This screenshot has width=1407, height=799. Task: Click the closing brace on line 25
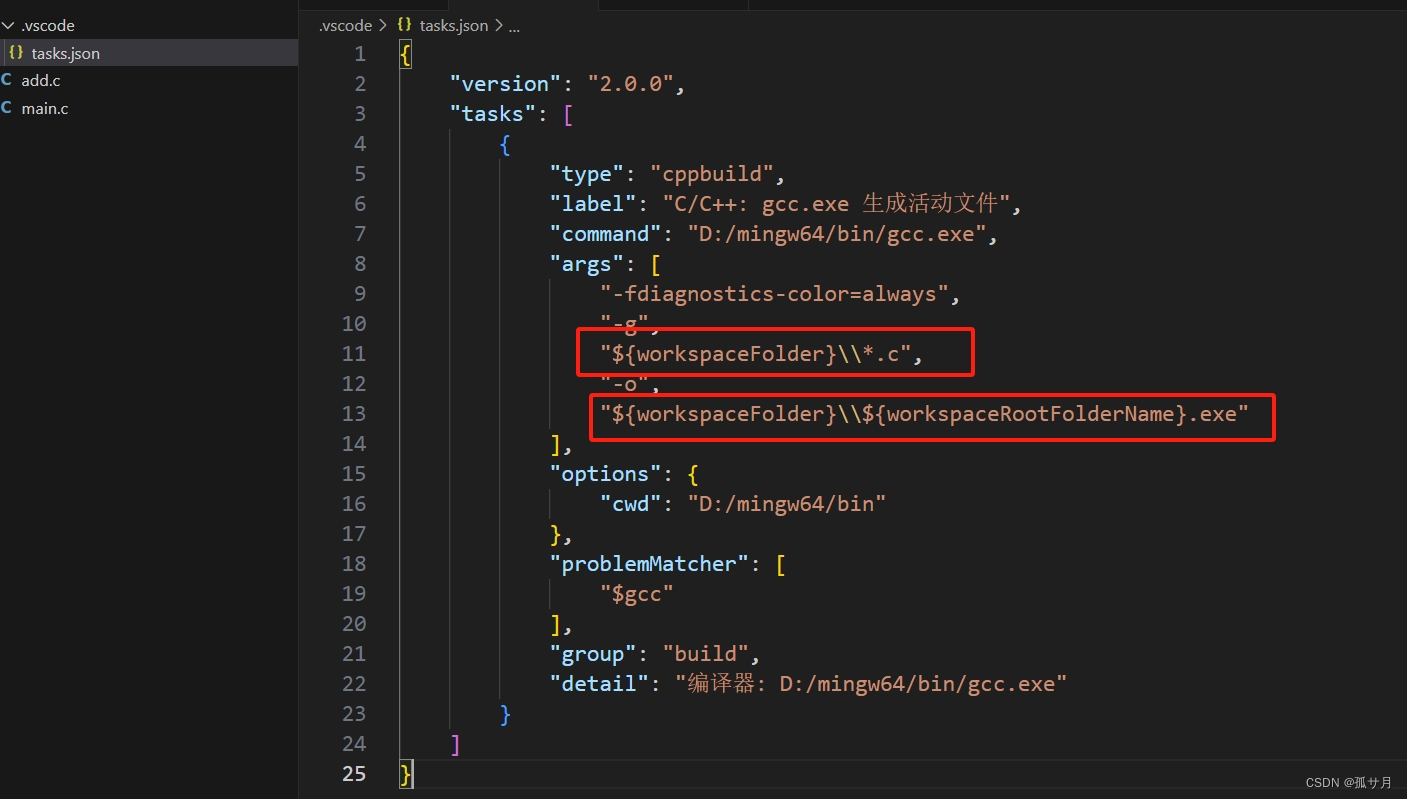point(405,774)
